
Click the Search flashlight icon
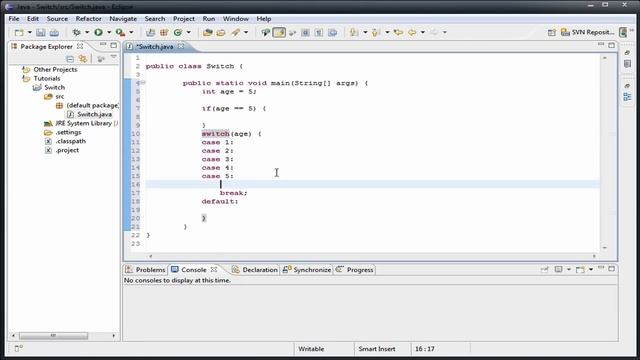(236, 32)
